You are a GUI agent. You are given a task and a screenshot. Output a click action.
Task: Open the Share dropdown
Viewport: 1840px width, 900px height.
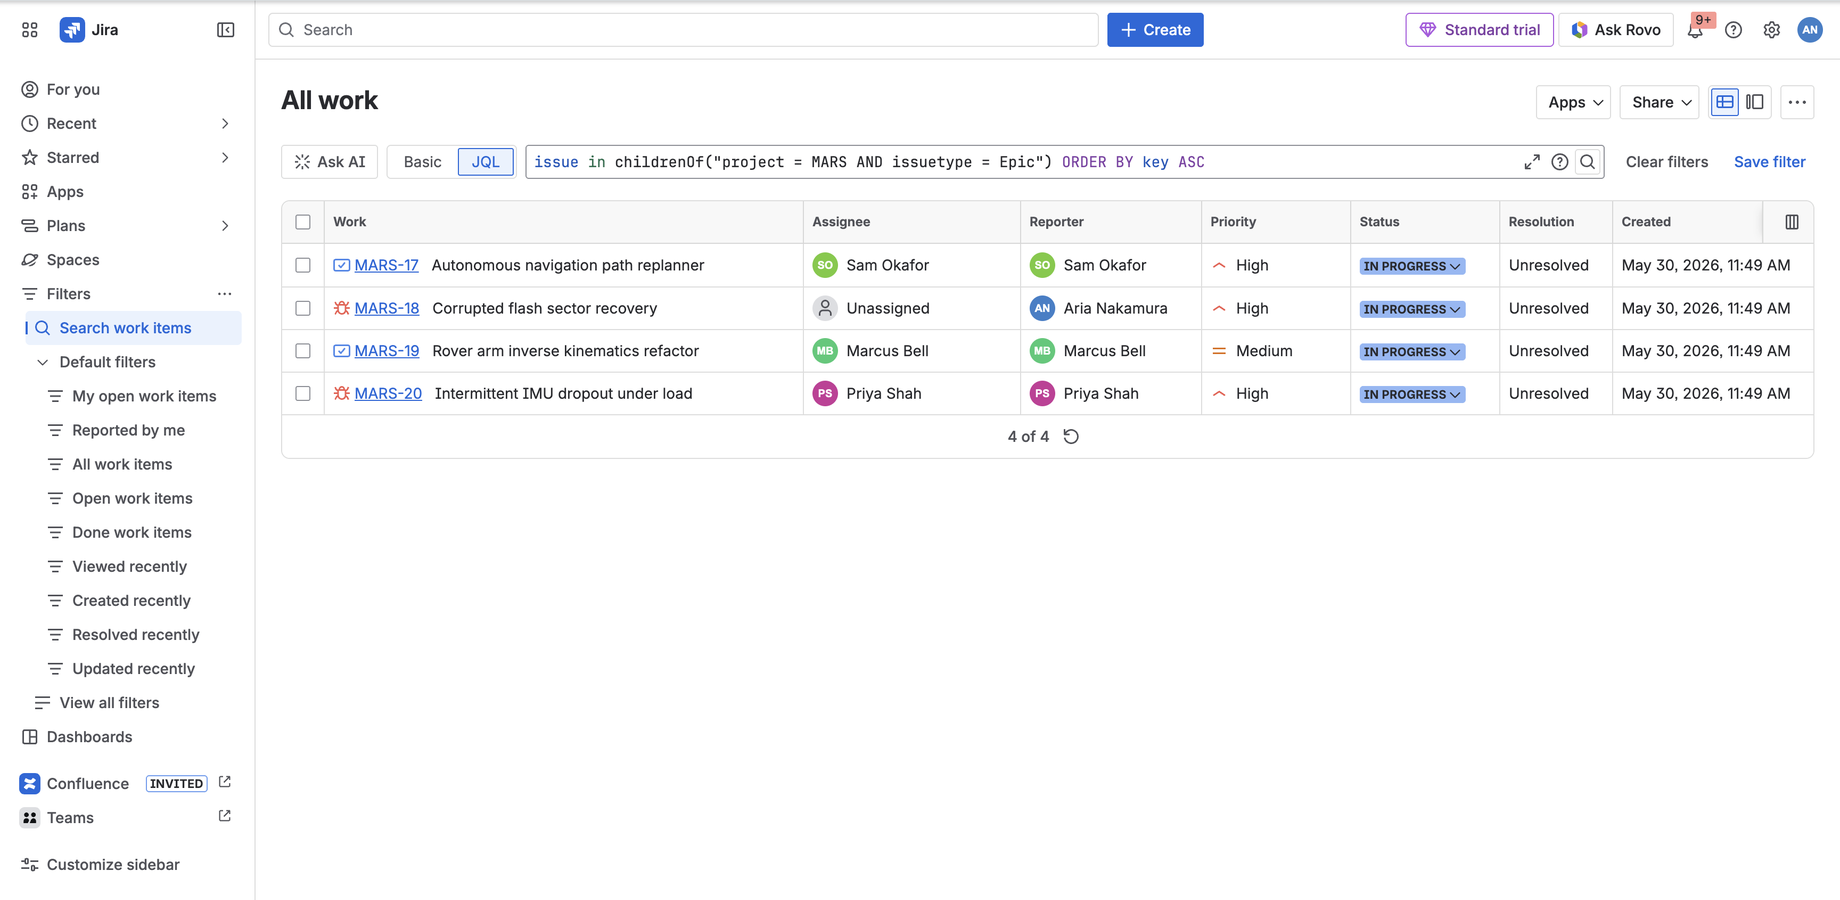coord(1660,102)
